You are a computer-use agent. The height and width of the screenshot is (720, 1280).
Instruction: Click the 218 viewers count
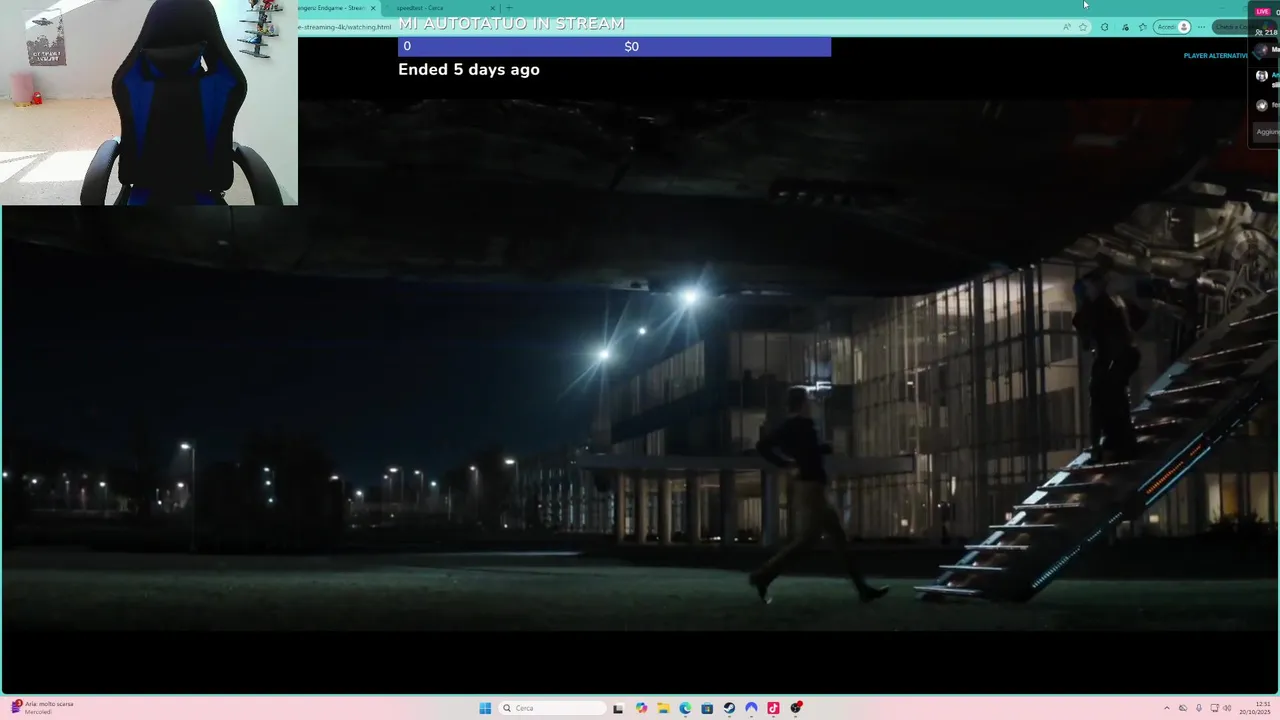[x=1267, y=33]
